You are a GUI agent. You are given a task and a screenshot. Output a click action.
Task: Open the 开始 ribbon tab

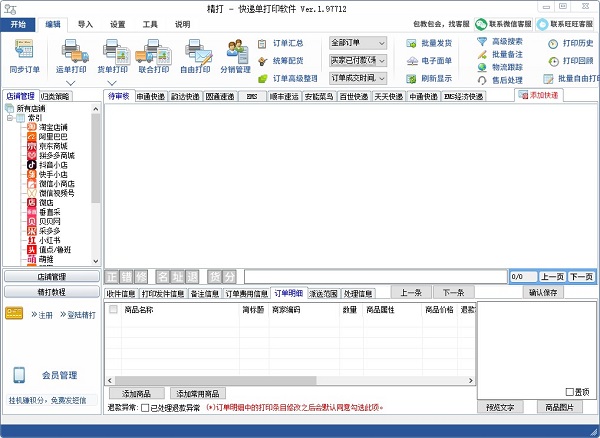(x=18, y=24)
